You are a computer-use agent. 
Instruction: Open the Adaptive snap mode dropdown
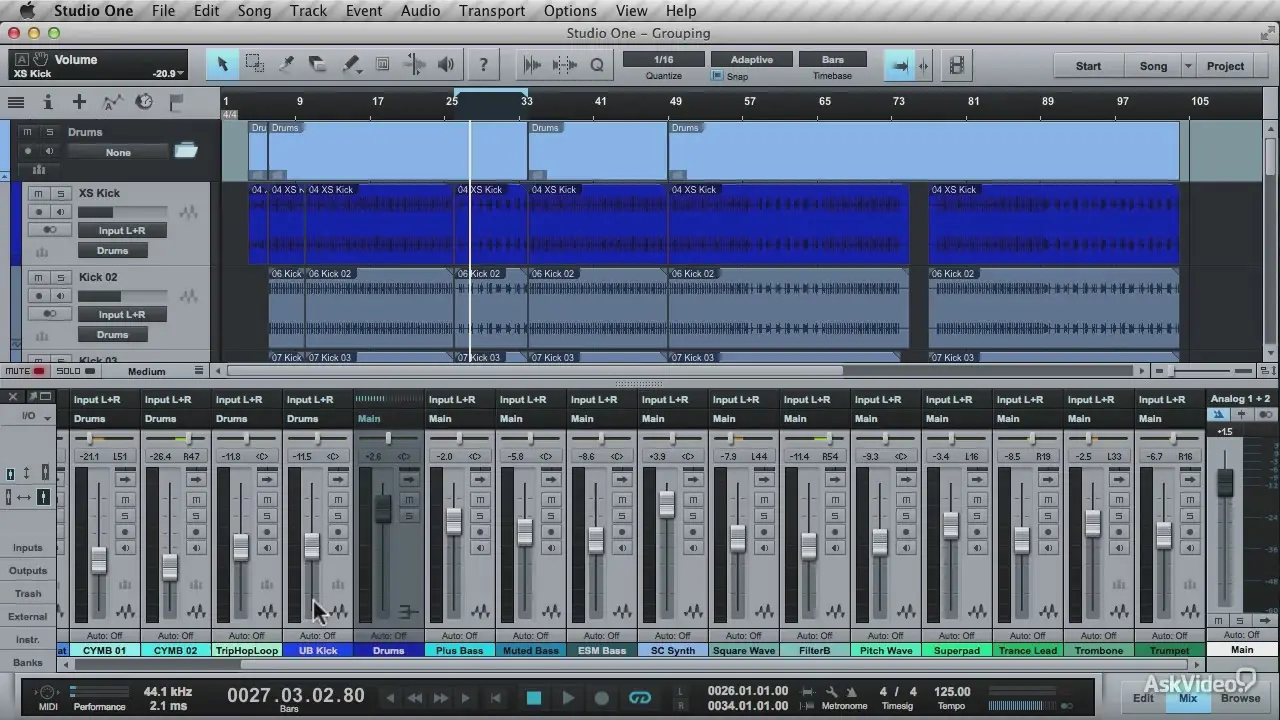(x=751, y=60)
